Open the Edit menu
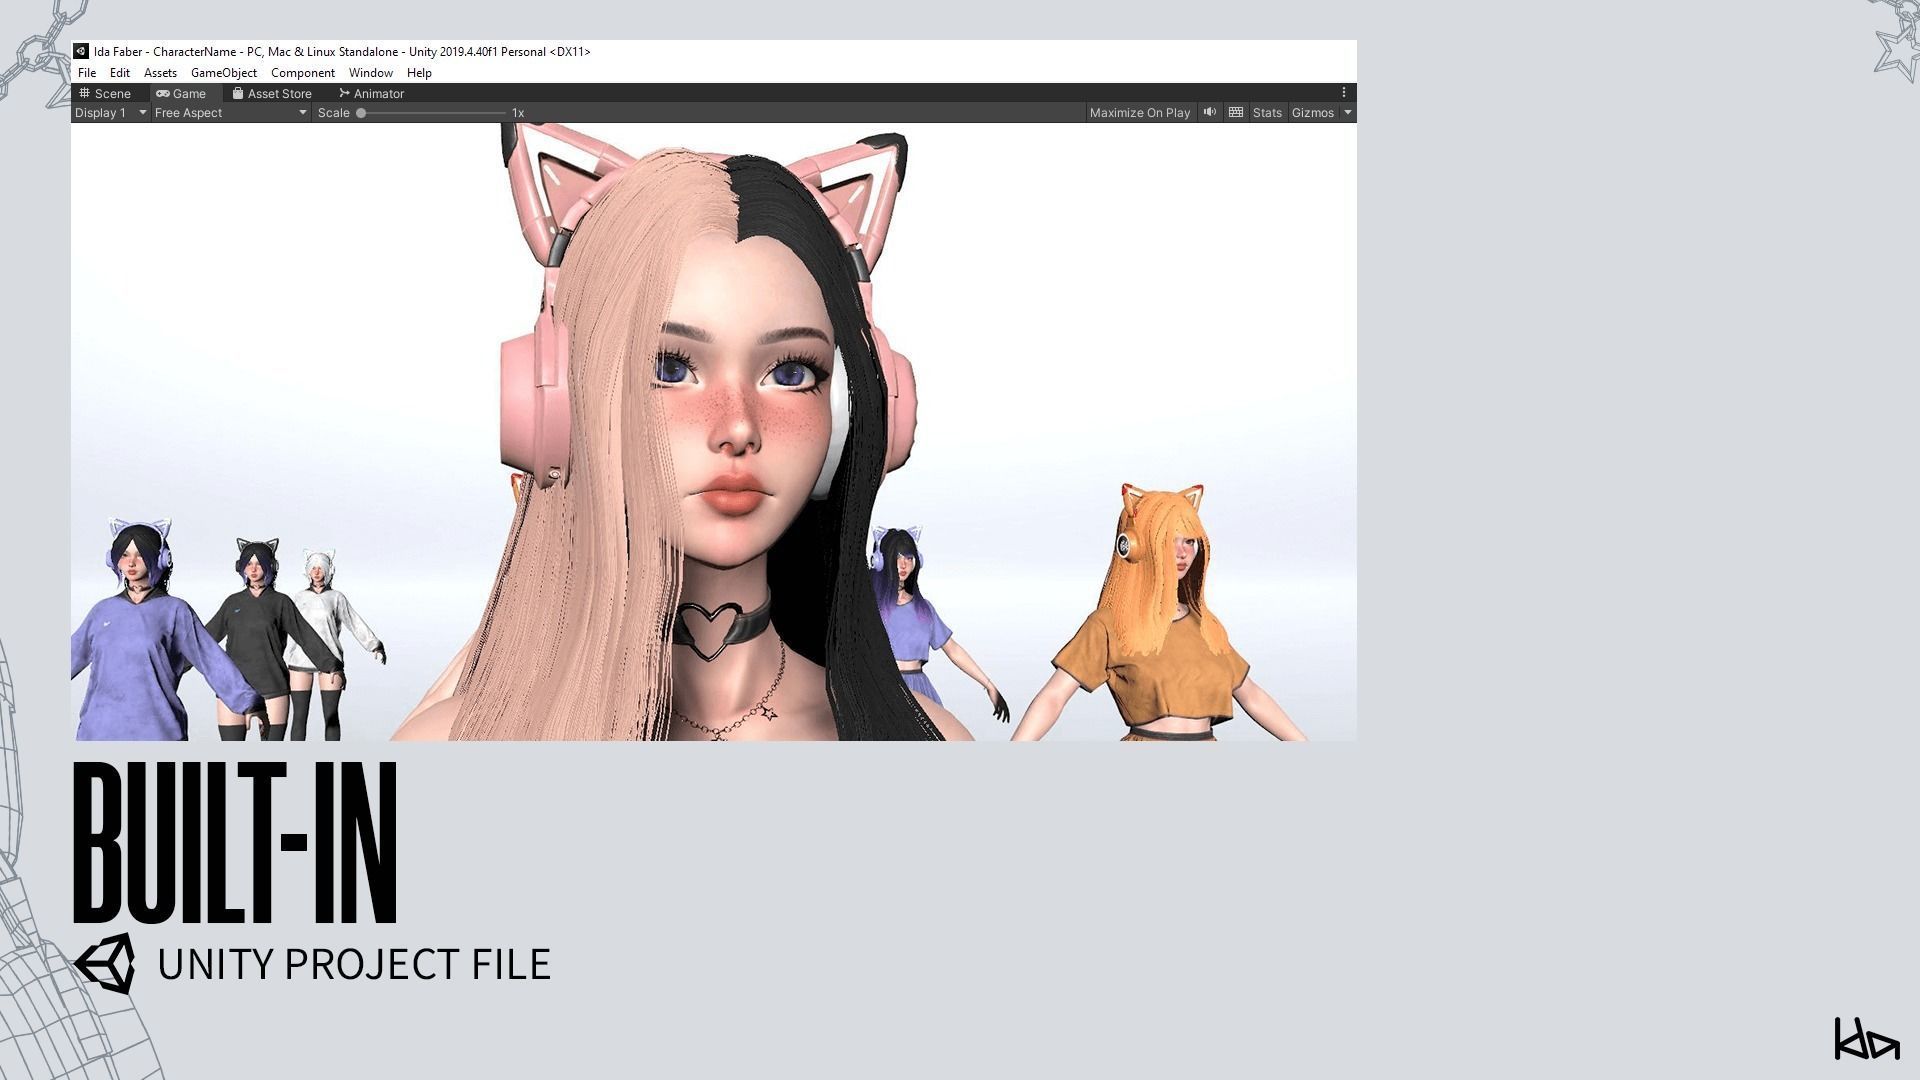The height and width of the screenshot is (1080, 1920). (119, 73)
